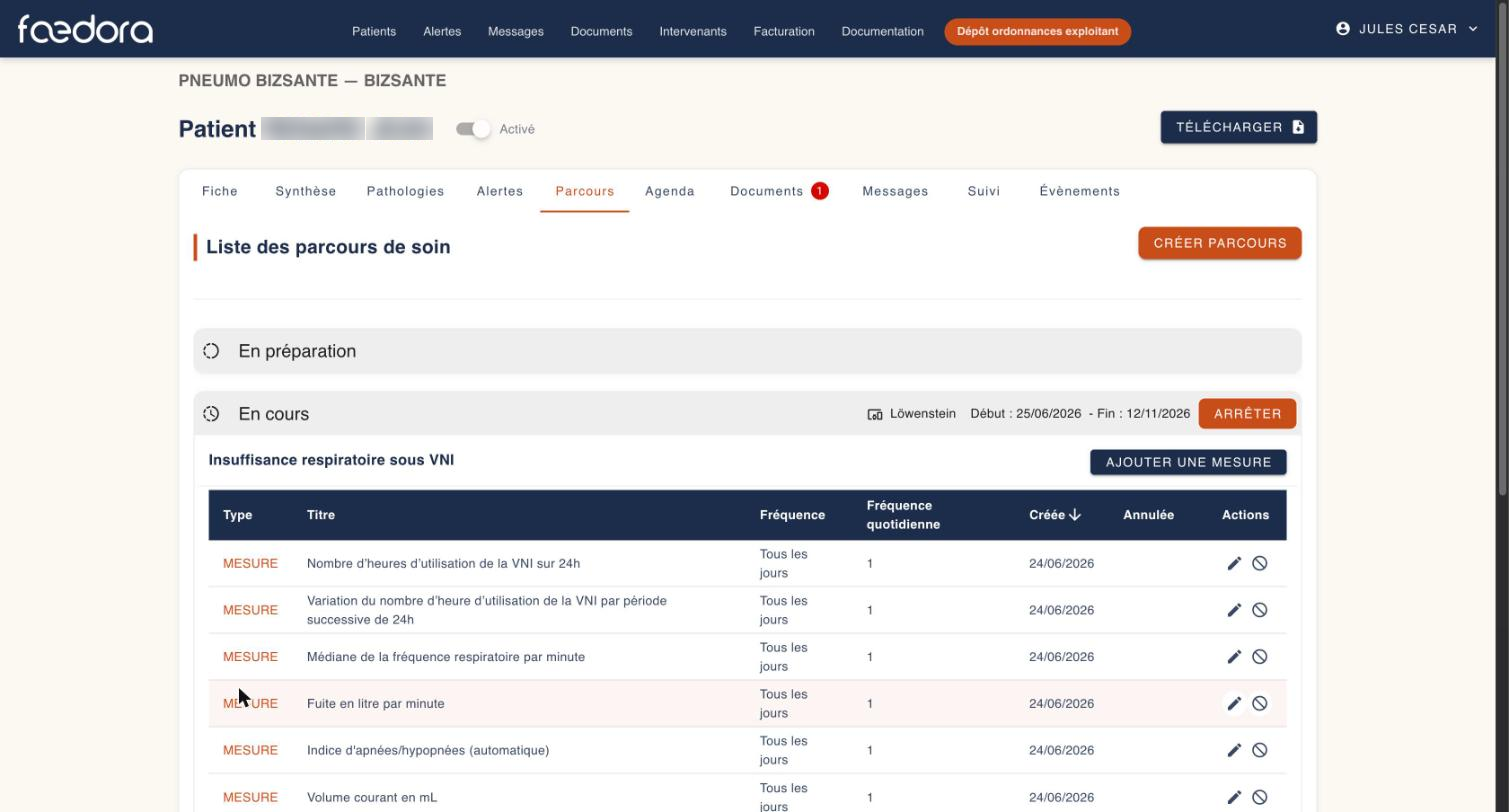This screenshot has height=812, width=1509.
Task: Click the TÉLÉCHARGER button
Action: (1239, 127)
